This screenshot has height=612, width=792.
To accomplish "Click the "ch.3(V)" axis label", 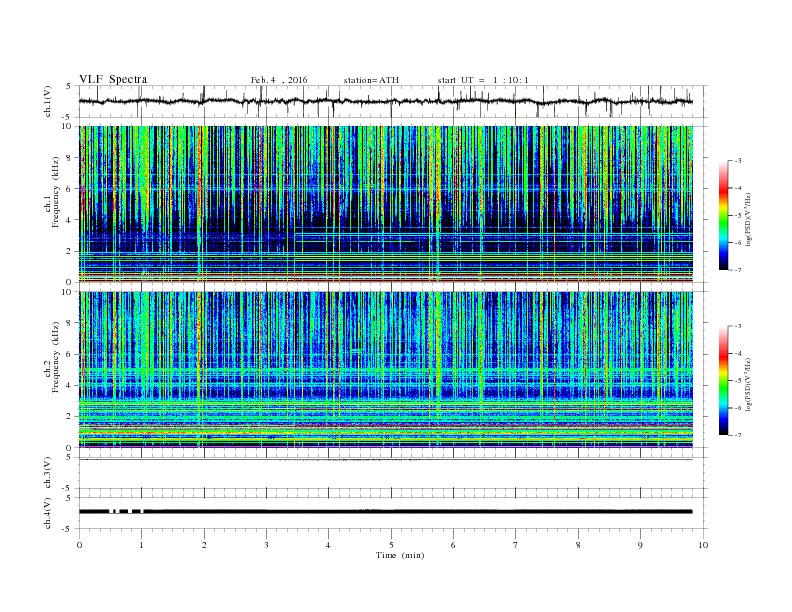I will pyautogui.click(x=48, y=473).
